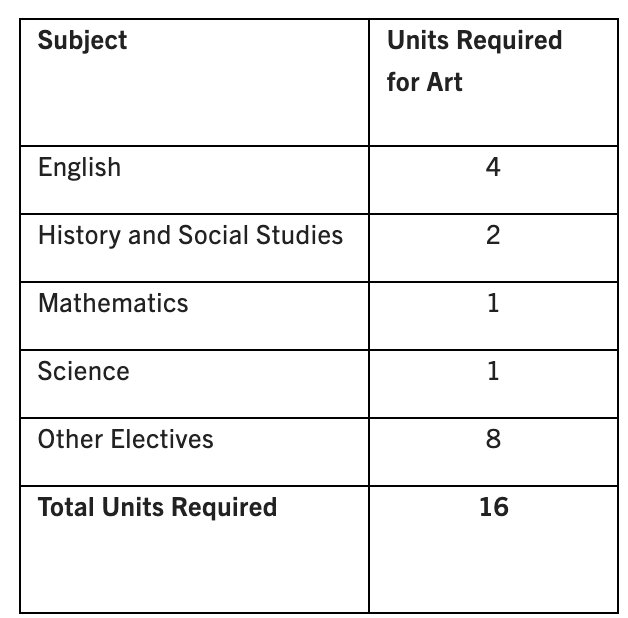Click the value 8 for Other Electives

(x=493, y=439)
